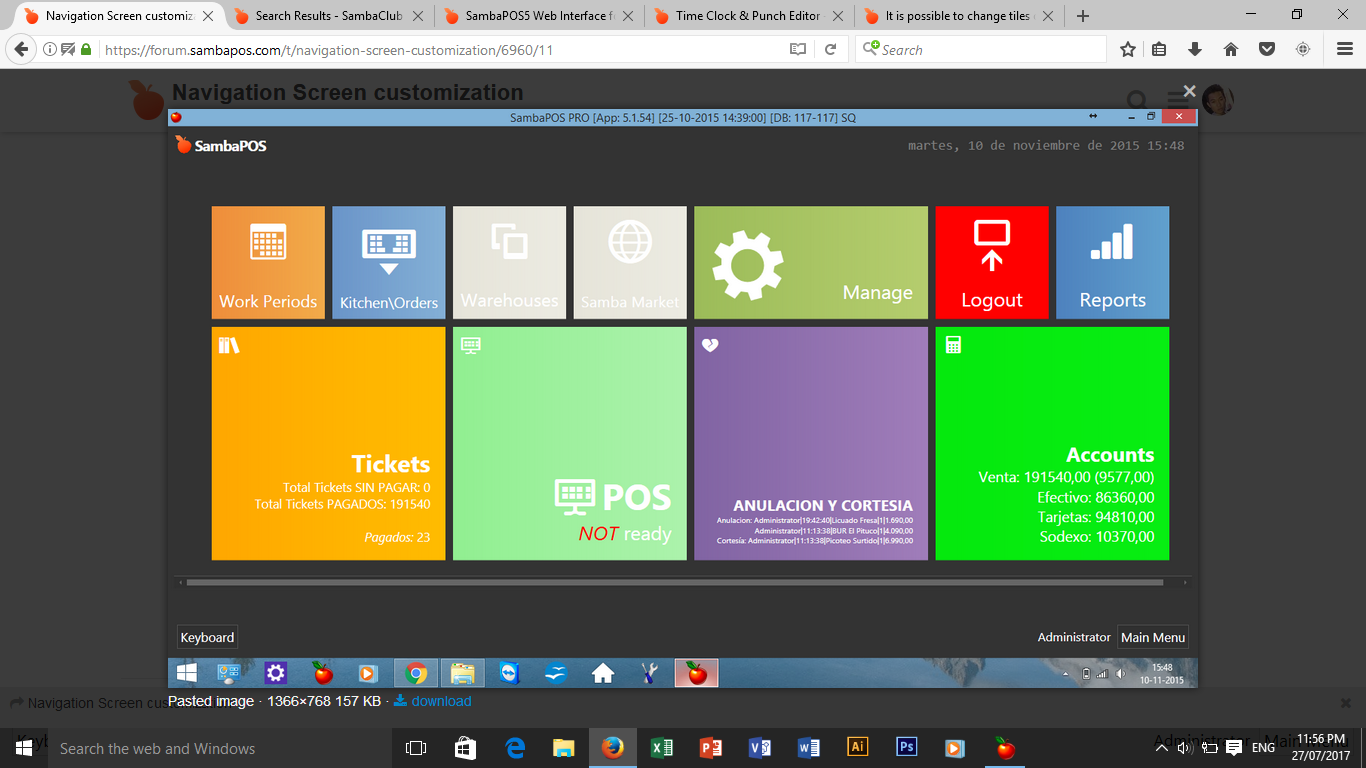Click the volume icon in system tray

tap(1183, 747)
